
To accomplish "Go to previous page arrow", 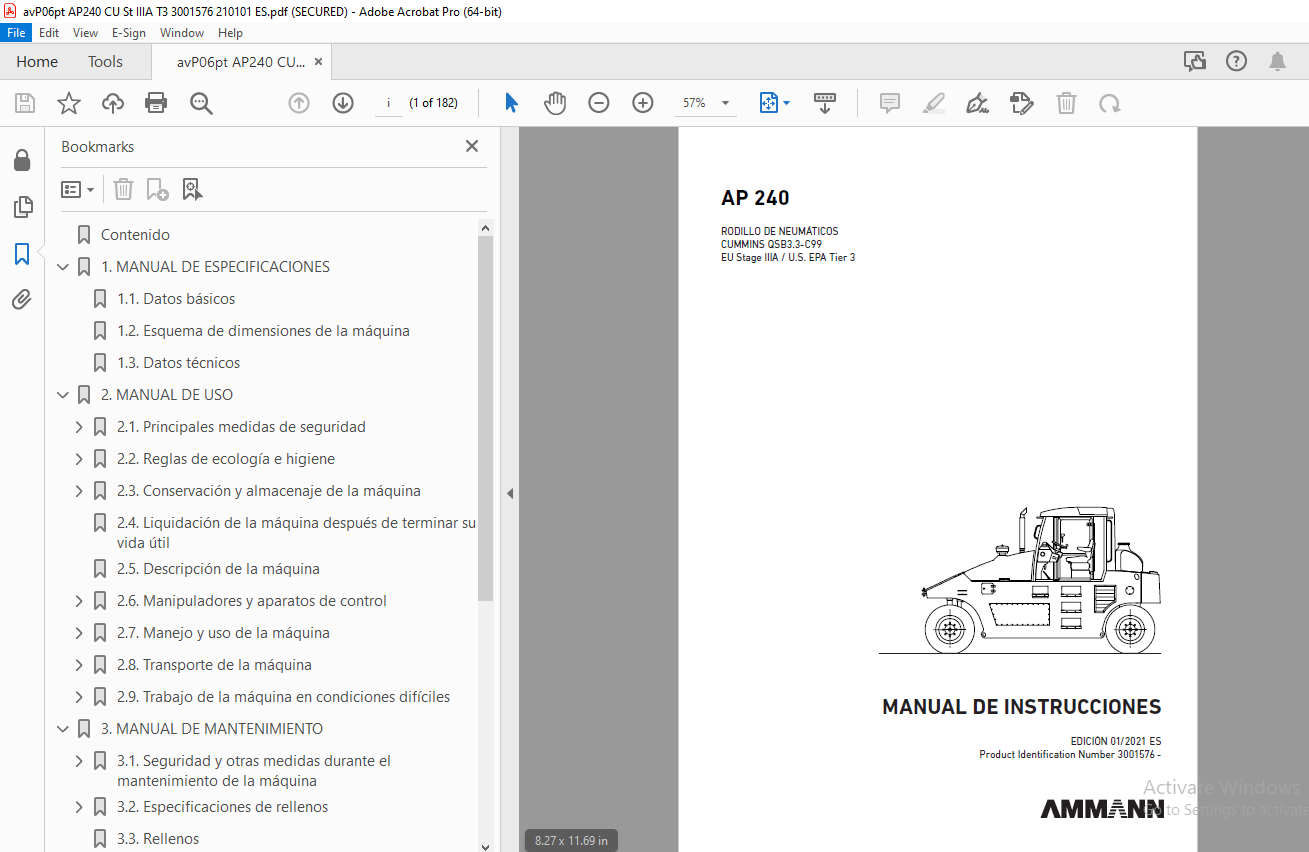I will pos(299,103).
